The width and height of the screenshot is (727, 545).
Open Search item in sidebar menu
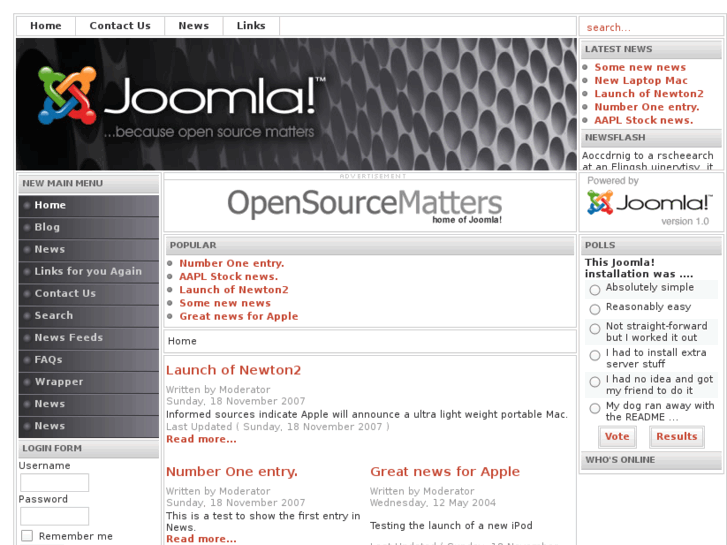tap(89, 316)
